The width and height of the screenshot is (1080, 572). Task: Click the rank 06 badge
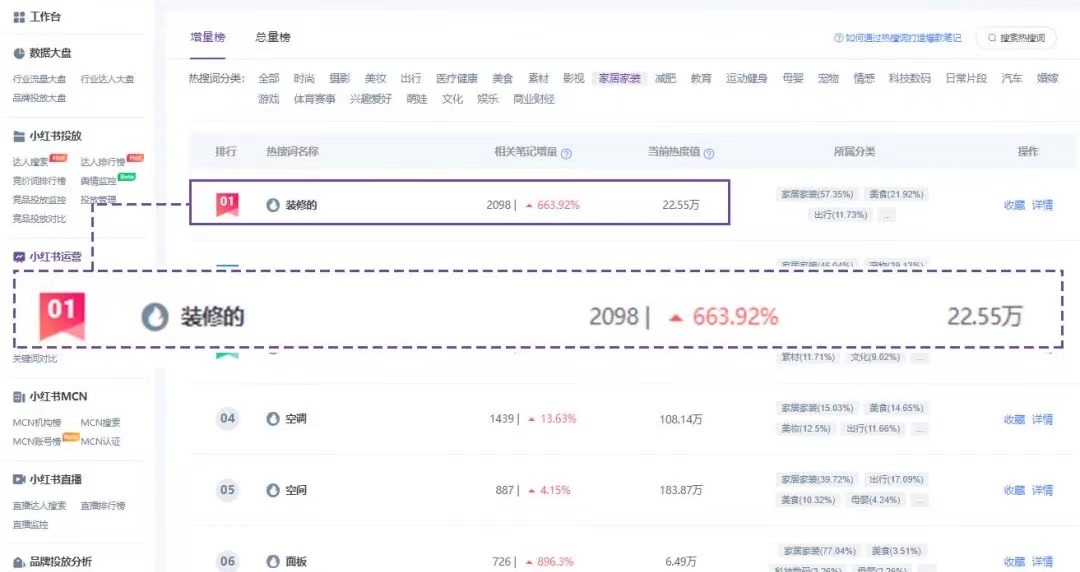tap(227, 561)
